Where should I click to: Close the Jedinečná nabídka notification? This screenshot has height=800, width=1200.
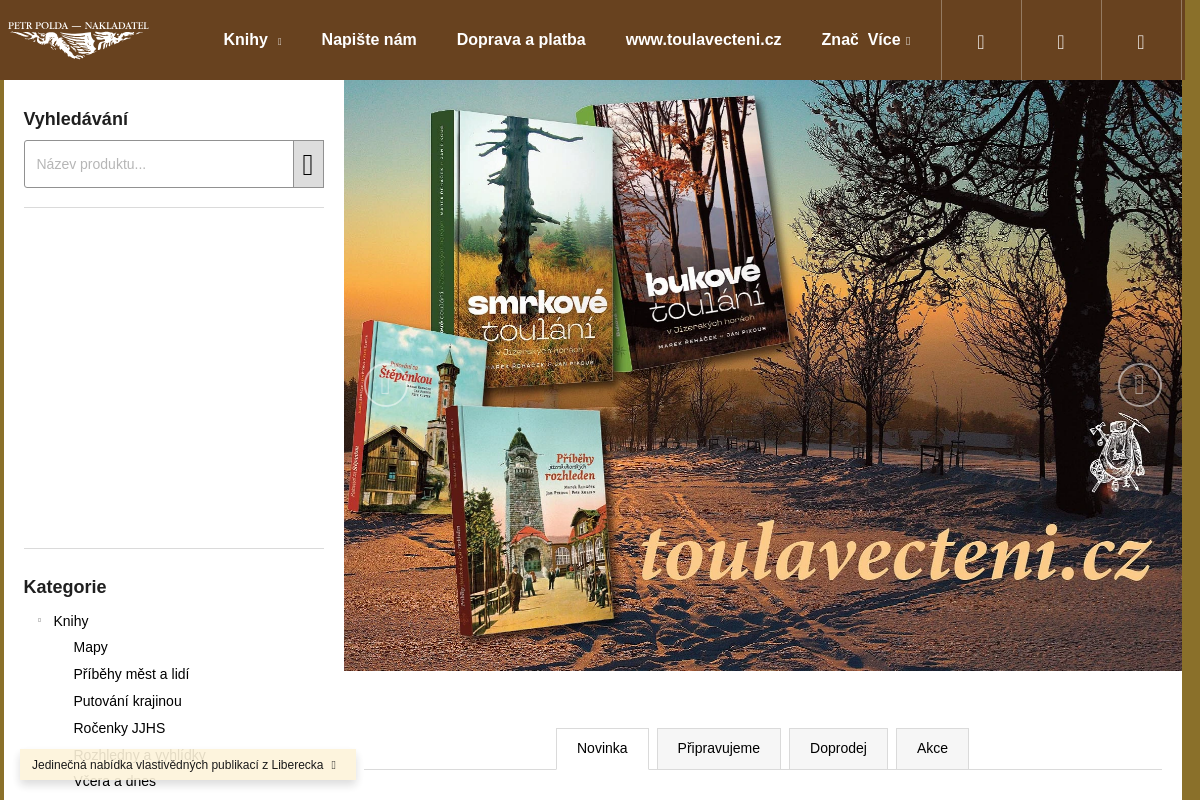tap(334, 765)
